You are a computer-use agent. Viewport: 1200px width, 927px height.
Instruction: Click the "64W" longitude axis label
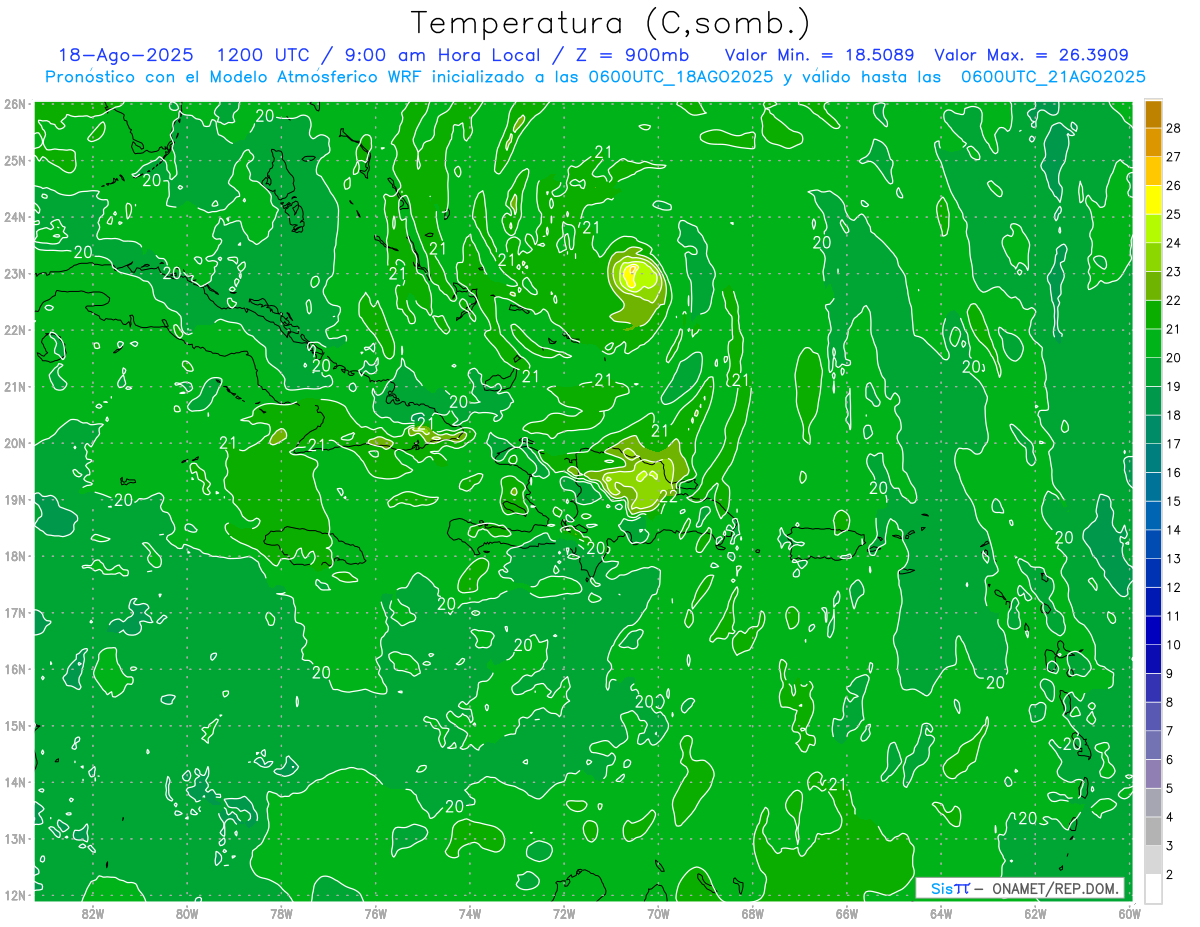click(941, 913)
